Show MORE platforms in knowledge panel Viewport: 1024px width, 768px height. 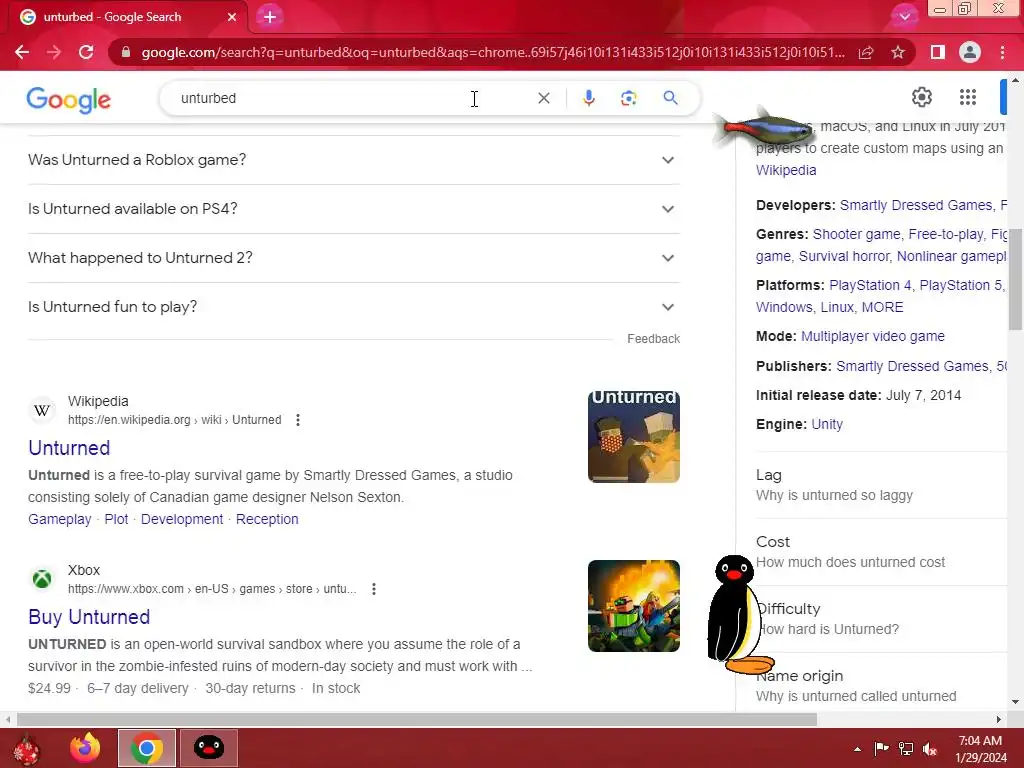tap(882, 308)
